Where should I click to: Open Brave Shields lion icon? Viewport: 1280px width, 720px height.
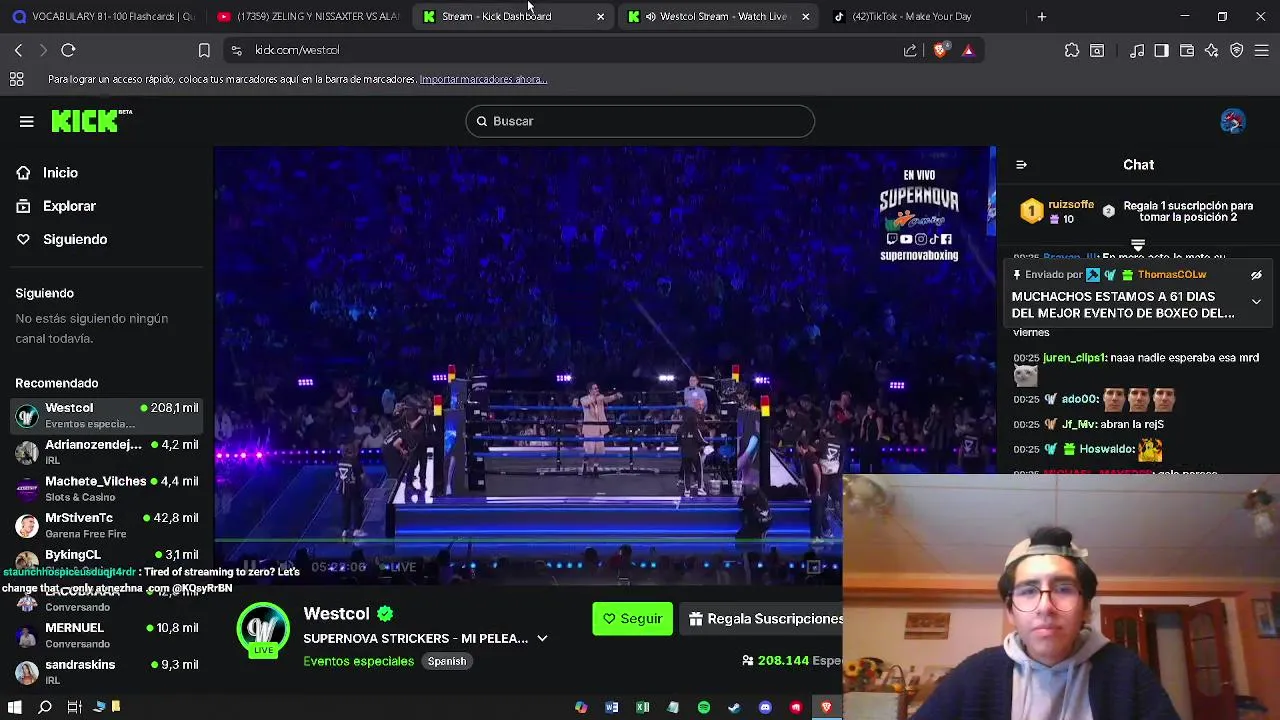click(940, 50)
